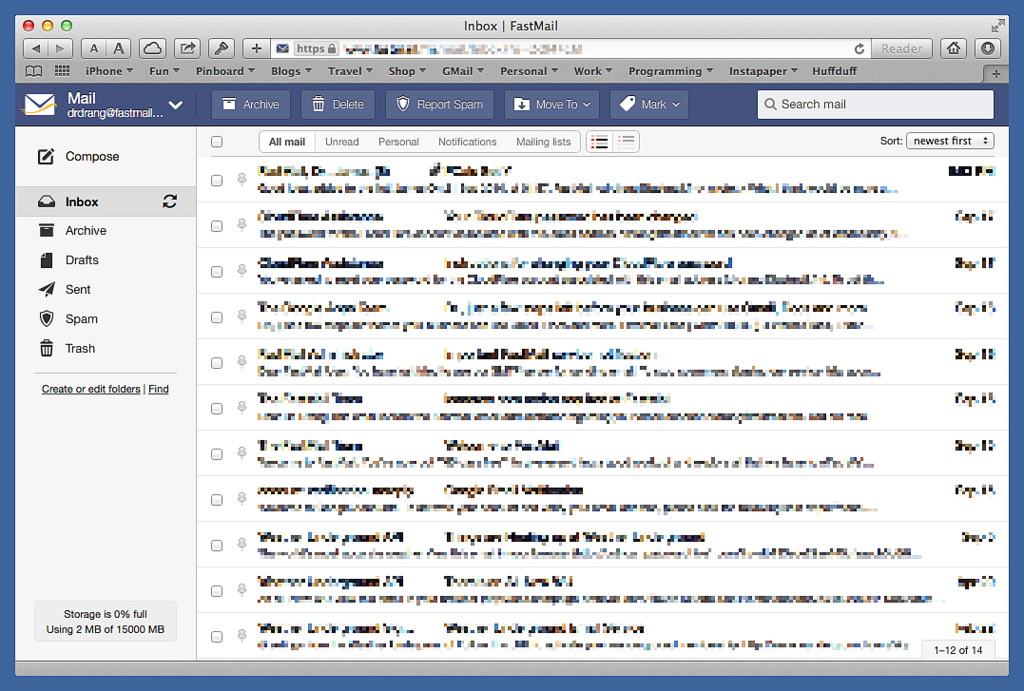The height and width of the screenshot is (691, 1024).
Task: Check the second message's checkbox
Action: coord(217,226)
